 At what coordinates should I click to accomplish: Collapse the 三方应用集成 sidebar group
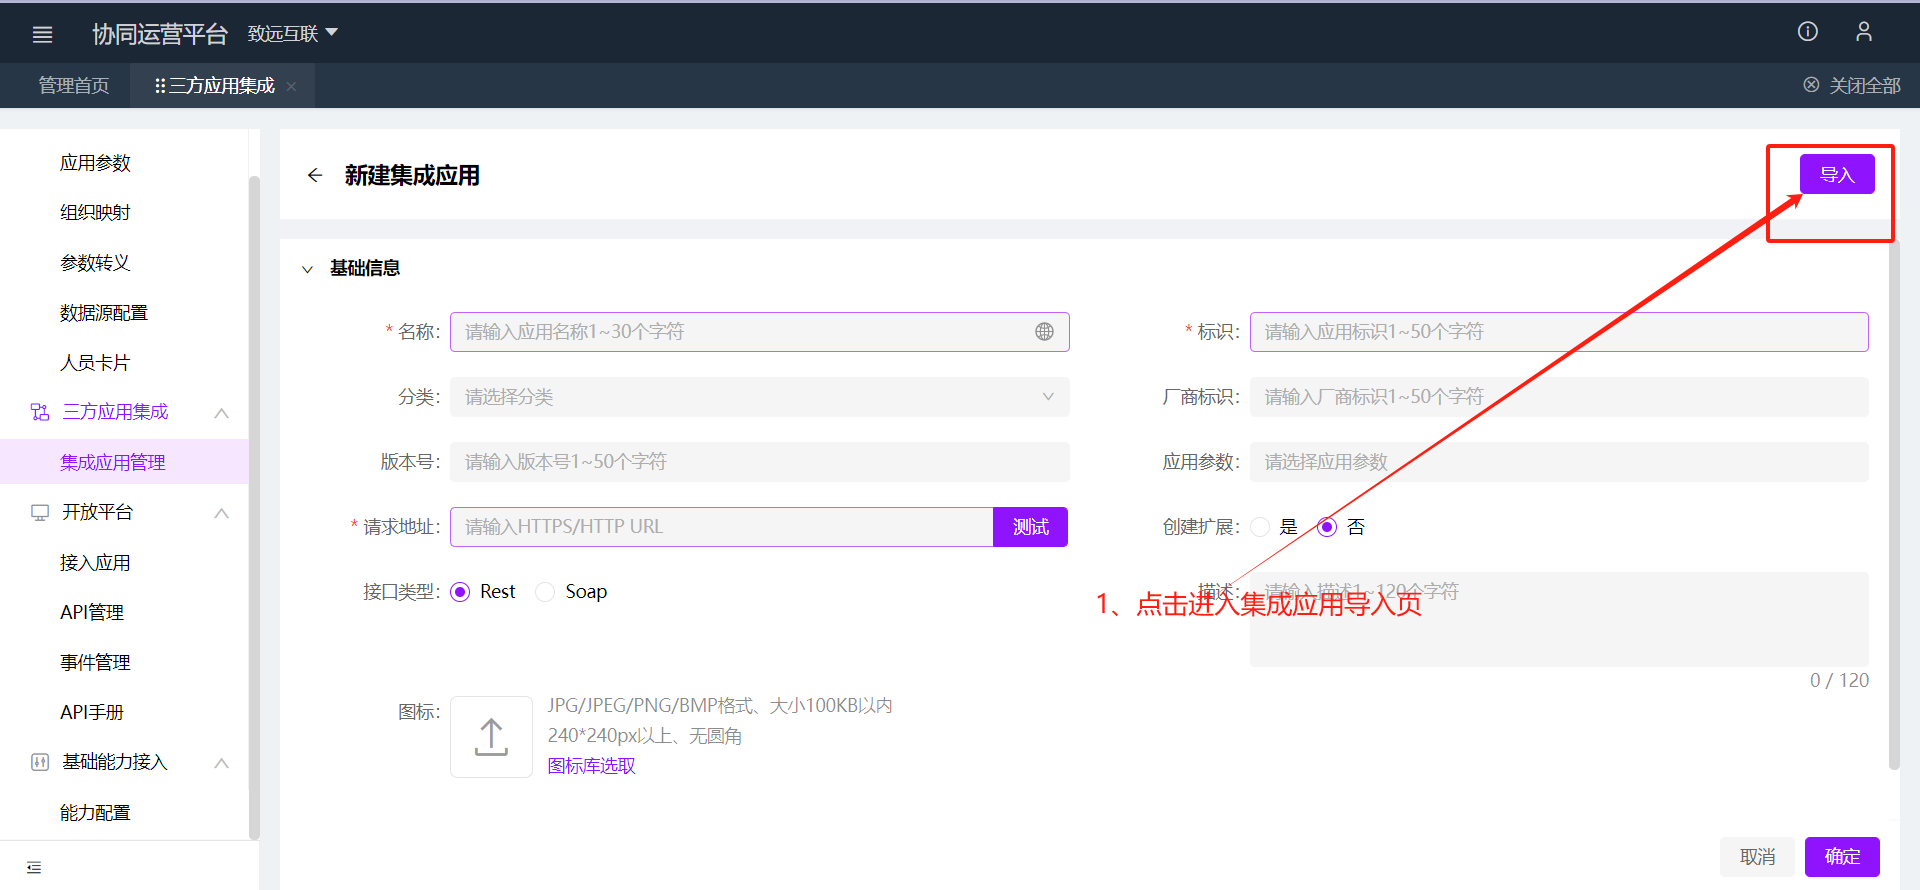click(x=222, y=413)
